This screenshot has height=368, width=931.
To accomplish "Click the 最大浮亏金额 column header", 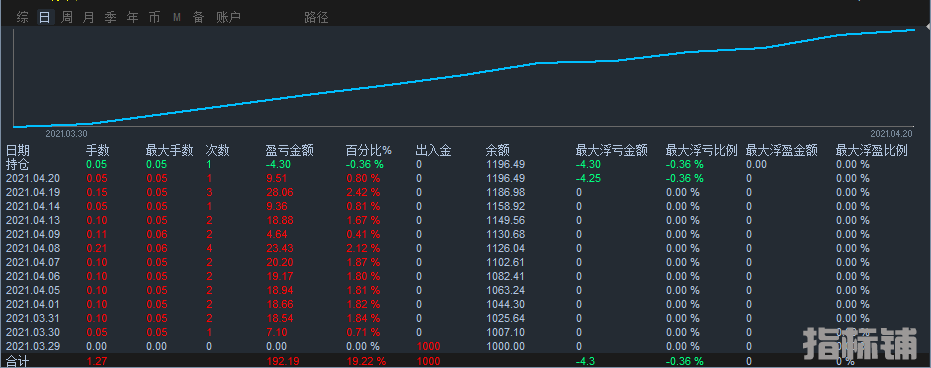I will click(x=612, y=151).
